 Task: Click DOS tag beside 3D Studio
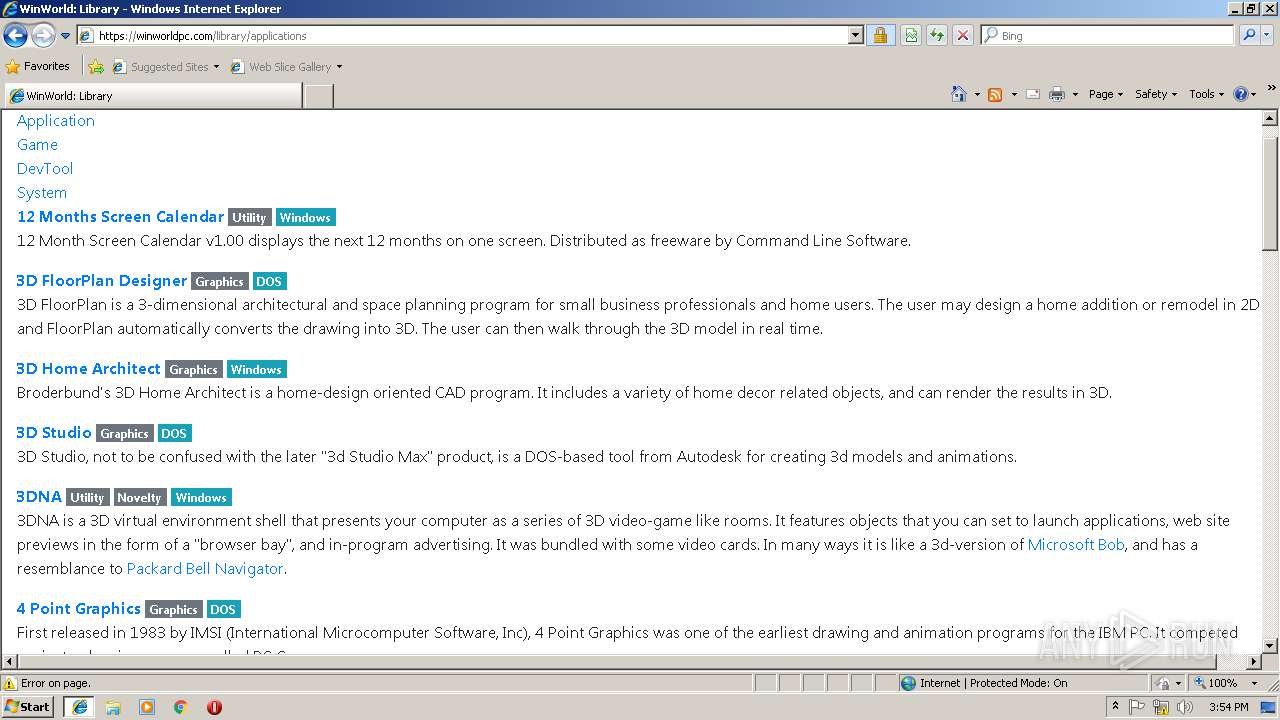coord(174,433)
